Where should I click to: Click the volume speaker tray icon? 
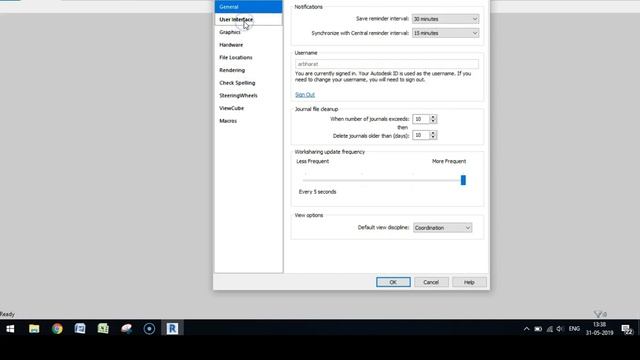pyautogui.click(x=560, y=329)
